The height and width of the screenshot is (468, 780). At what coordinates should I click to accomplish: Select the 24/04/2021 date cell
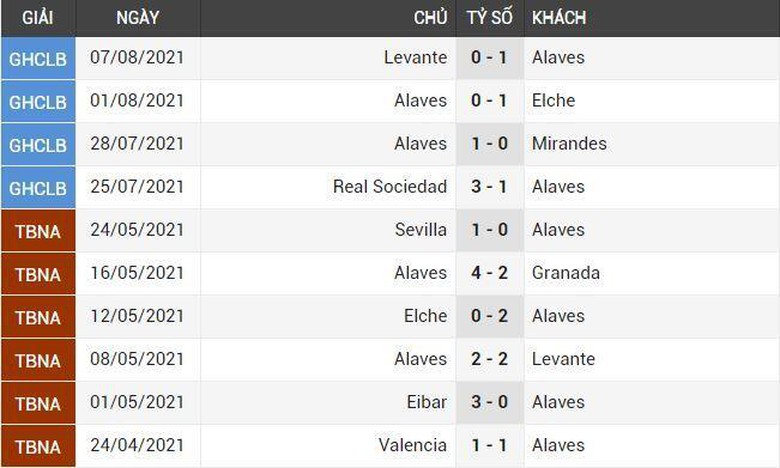(x=137, y=445)
